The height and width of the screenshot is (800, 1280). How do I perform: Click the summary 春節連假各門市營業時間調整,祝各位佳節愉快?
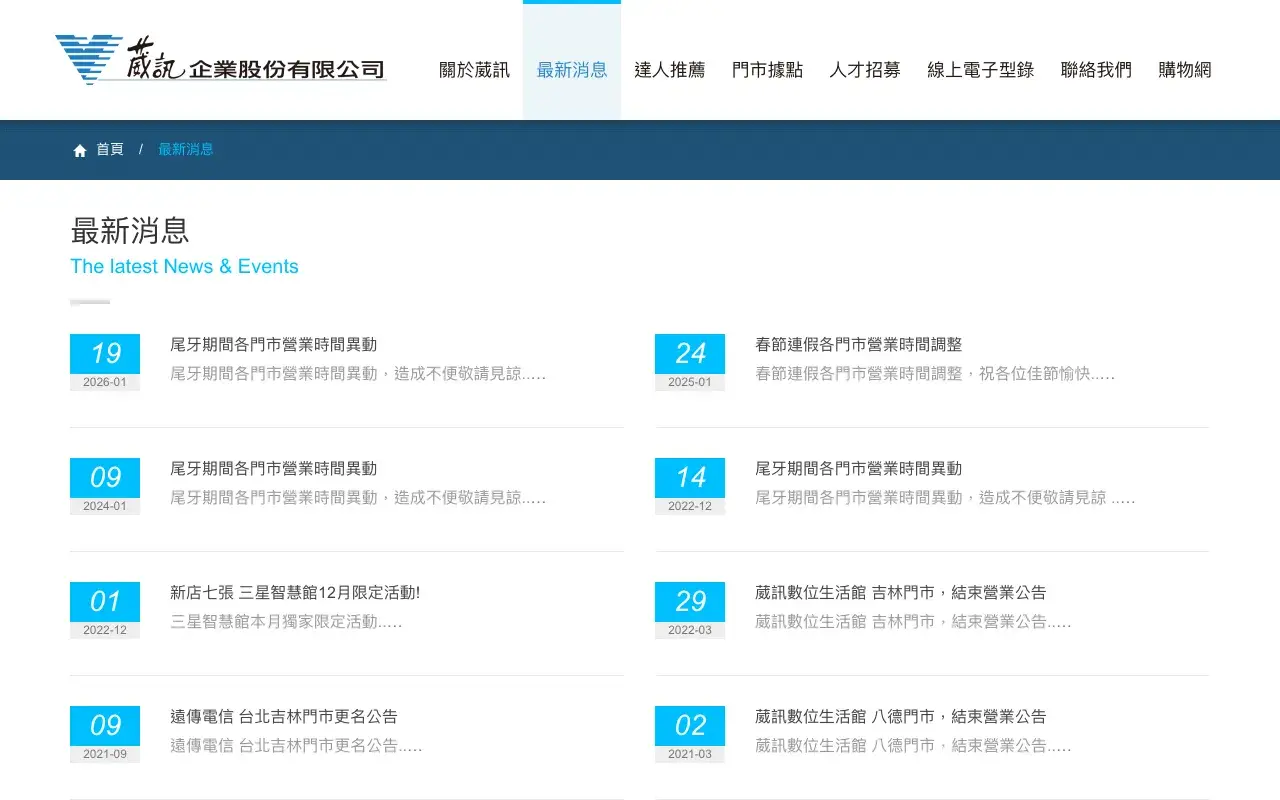pyautogui.click(x=935, y=374)
